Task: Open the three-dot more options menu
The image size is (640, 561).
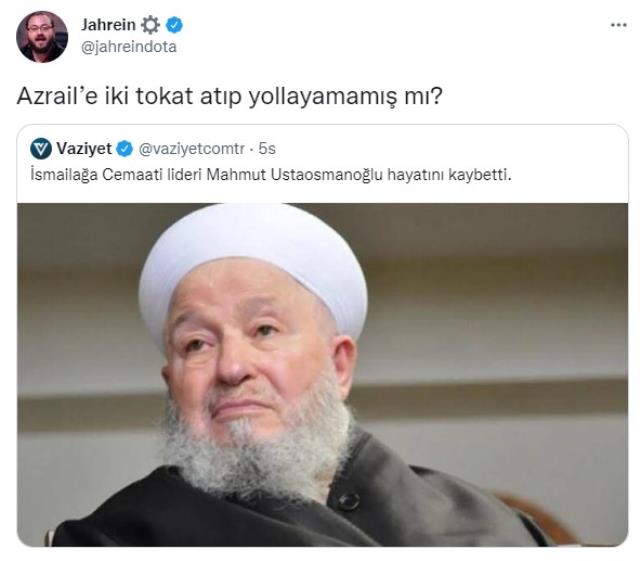Action: pos(618,25)
